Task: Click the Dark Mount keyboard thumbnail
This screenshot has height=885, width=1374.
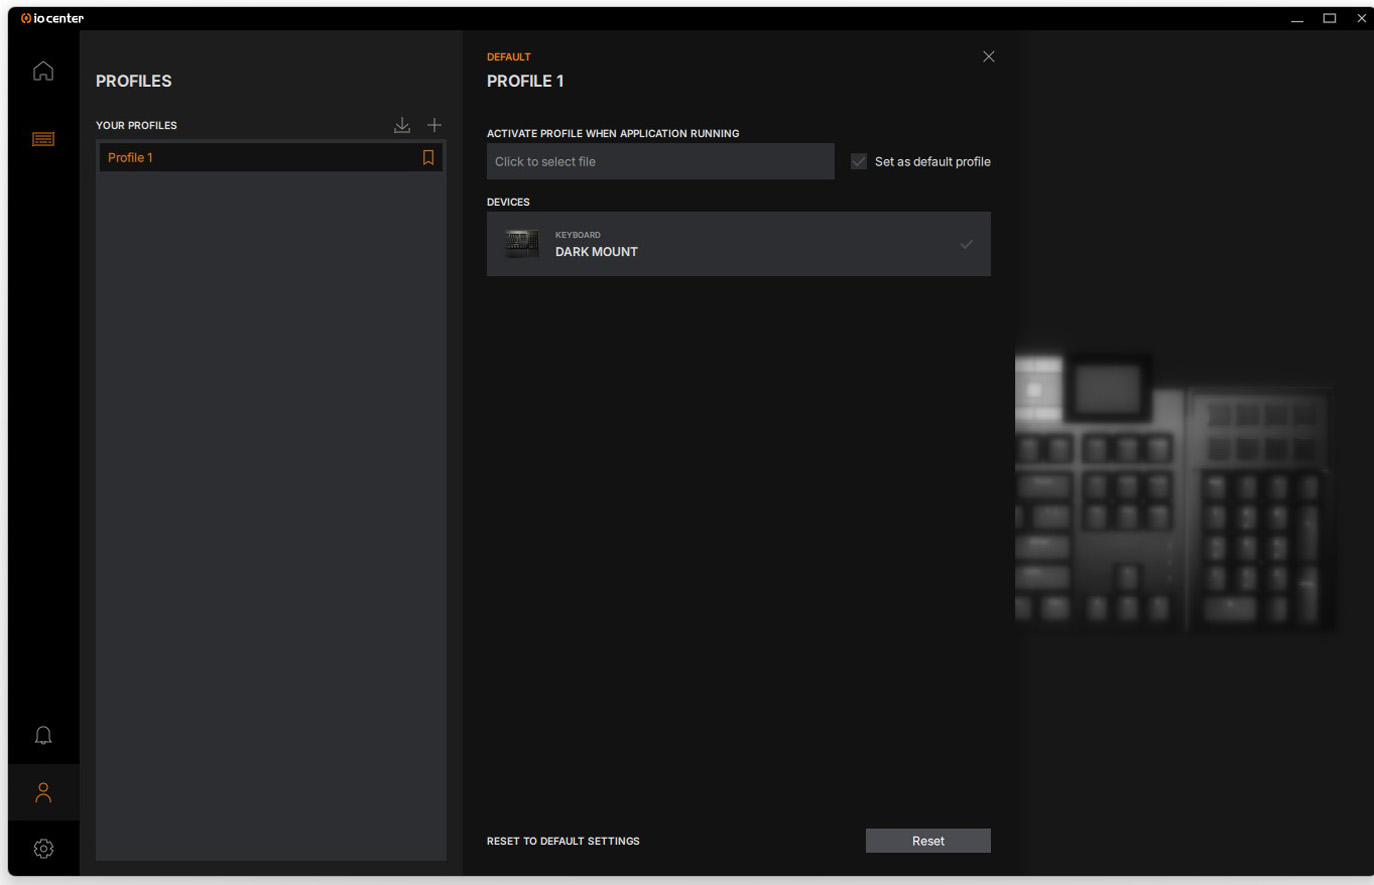Action: tap(521, 244)
